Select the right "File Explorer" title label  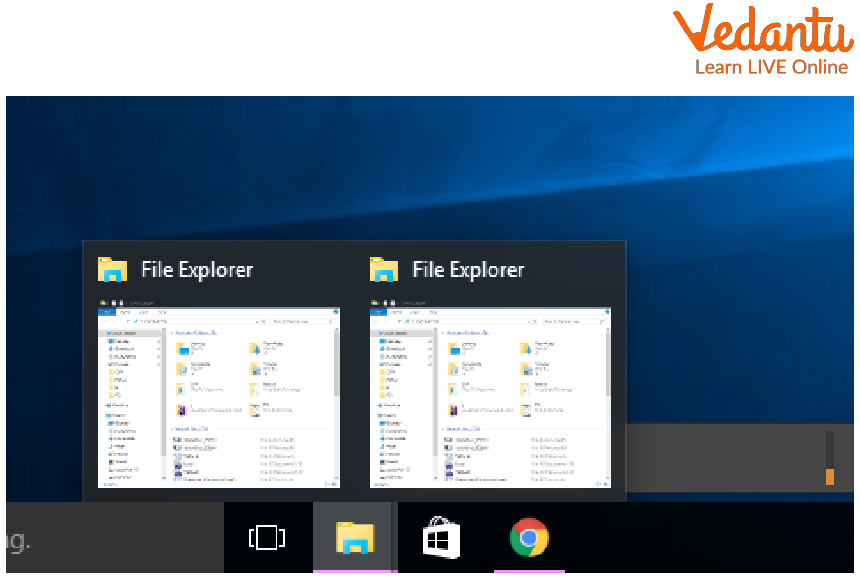click(x=469, y=270)
